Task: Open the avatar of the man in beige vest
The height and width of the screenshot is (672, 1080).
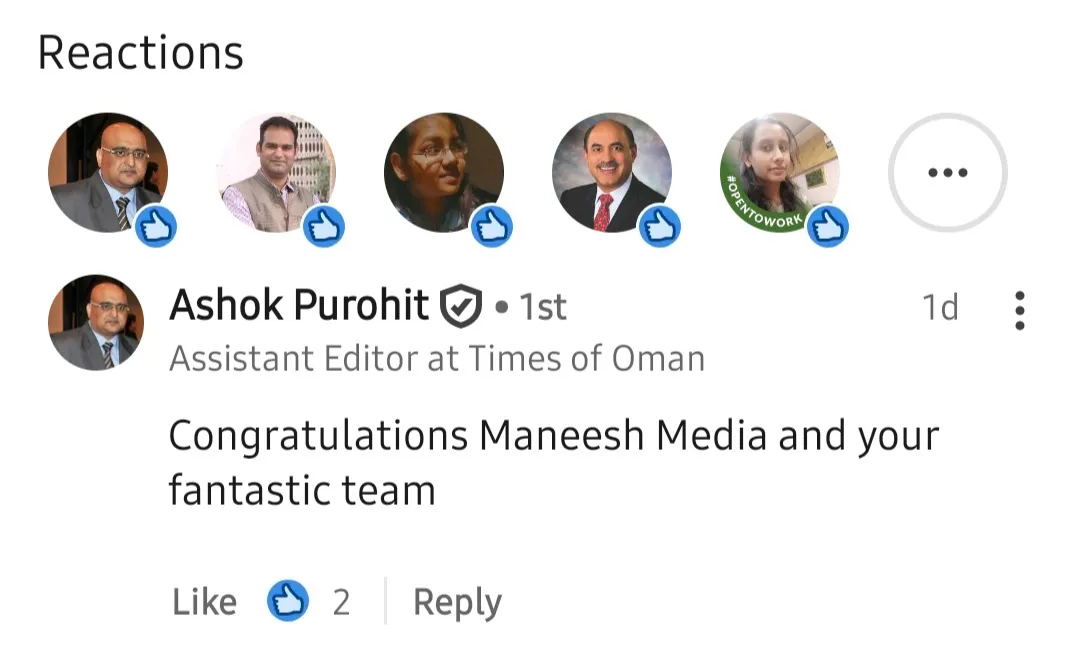Action: tap(275, 170)
